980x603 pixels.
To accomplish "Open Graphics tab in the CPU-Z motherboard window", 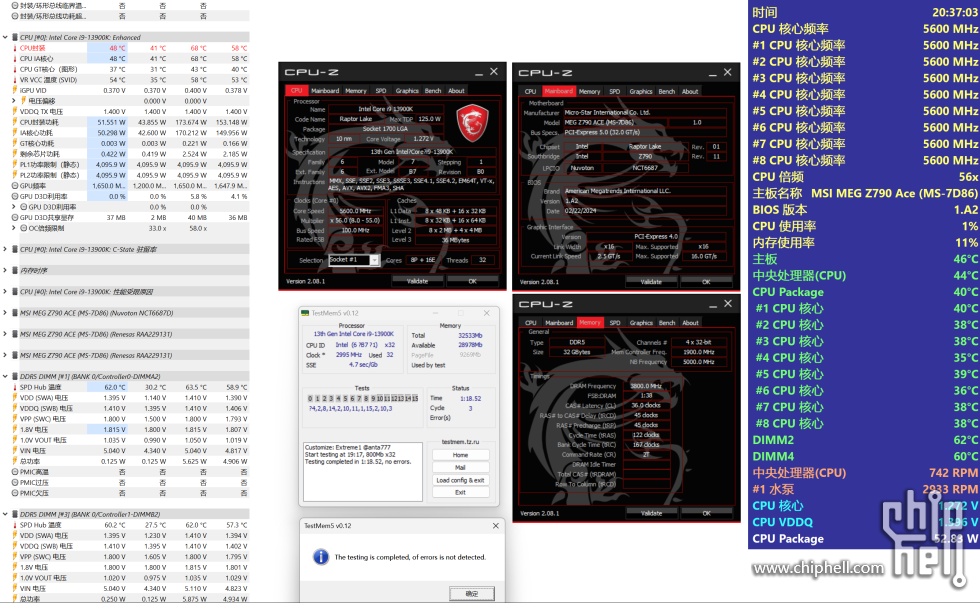I will click(x=641, y=92).
